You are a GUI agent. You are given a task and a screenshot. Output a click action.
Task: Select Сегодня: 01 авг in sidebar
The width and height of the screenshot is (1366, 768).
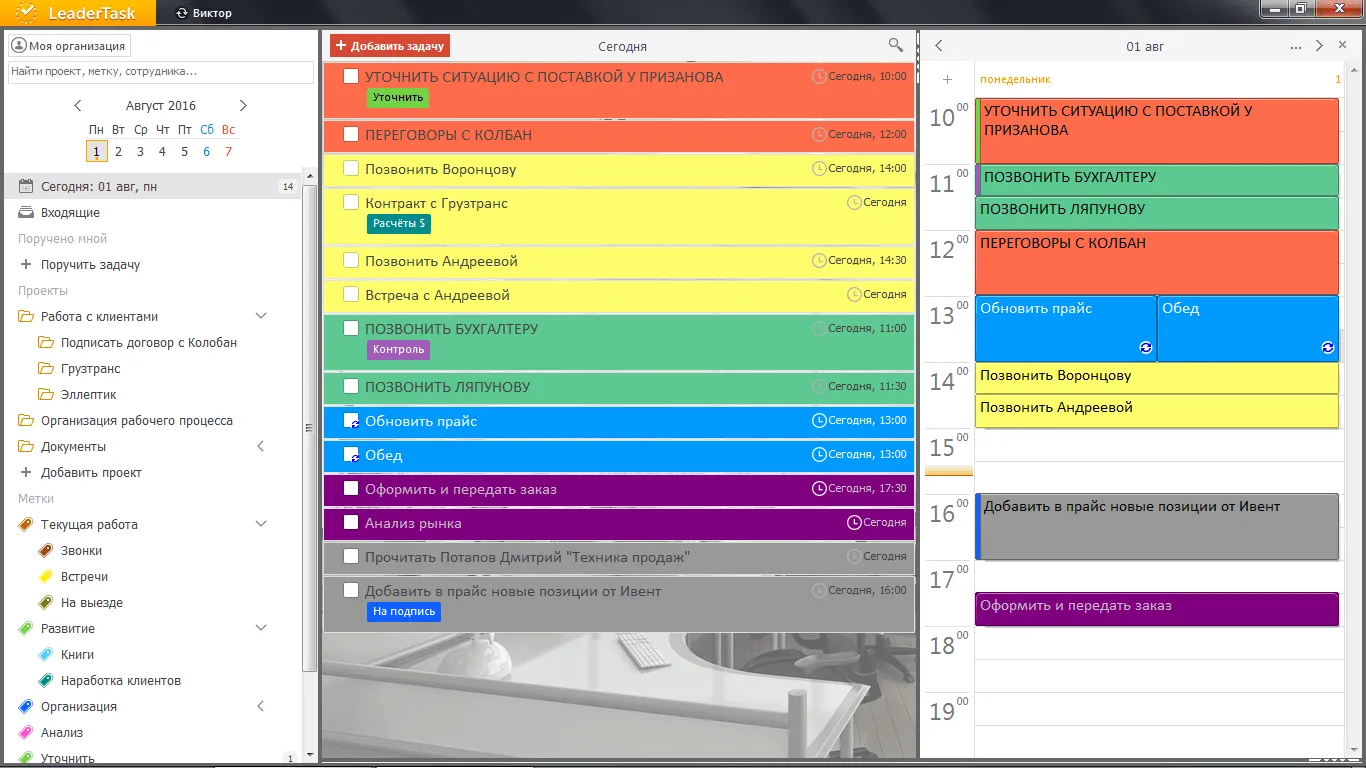click(98, 187)
